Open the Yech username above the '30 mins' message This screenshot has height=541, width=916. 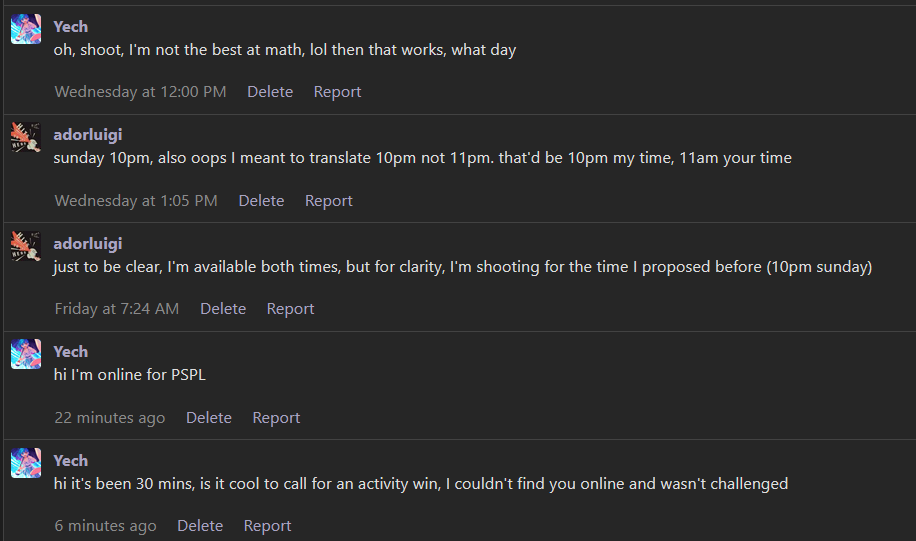pyautogui.click(x=71, y=460)
